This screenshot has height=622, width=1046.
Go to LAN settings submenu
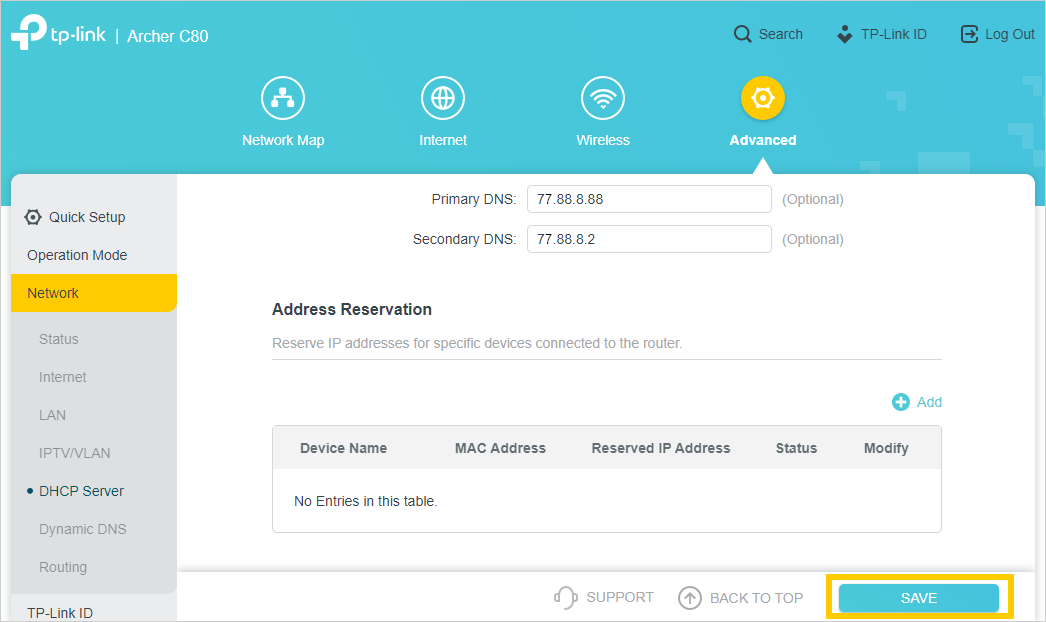[53, 415]
